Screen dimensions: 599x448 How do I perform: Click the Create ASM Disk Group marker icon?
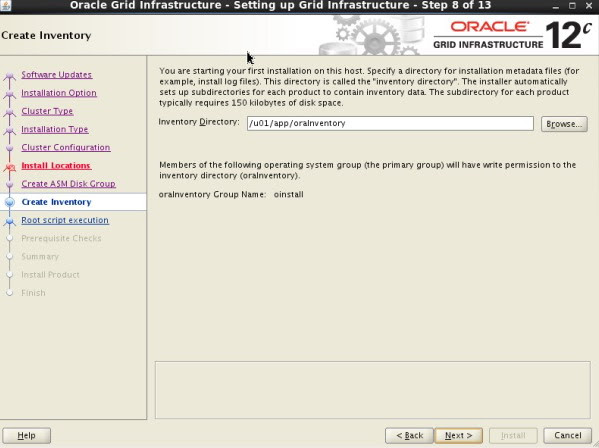[x=10, y=184]
